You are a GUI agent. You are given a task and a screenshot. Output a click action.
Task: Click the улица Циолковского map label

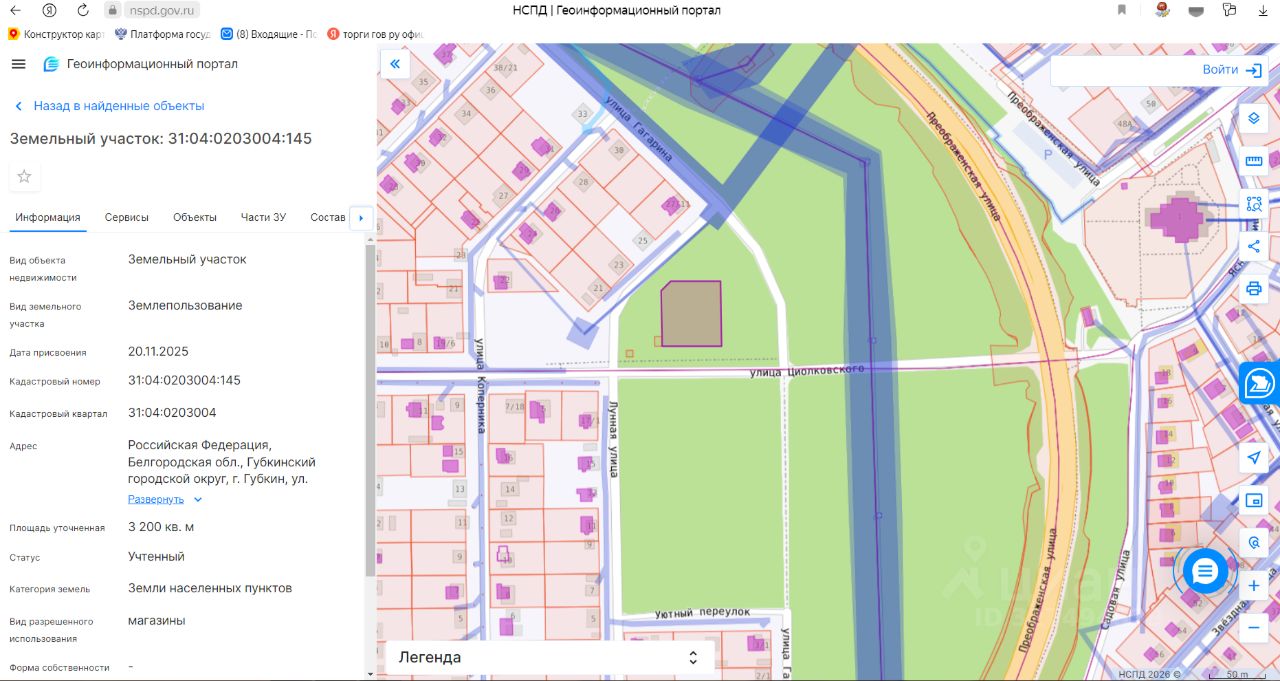pos(807,371)
